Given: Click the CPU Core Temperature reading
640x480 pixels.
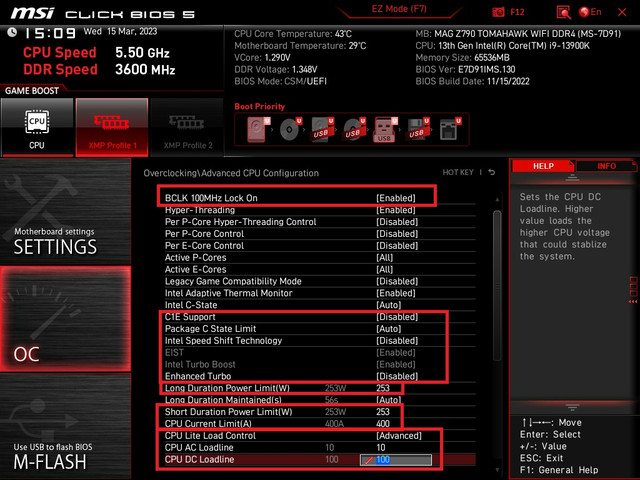Looking at the screenshot, I should pos(293,34).
